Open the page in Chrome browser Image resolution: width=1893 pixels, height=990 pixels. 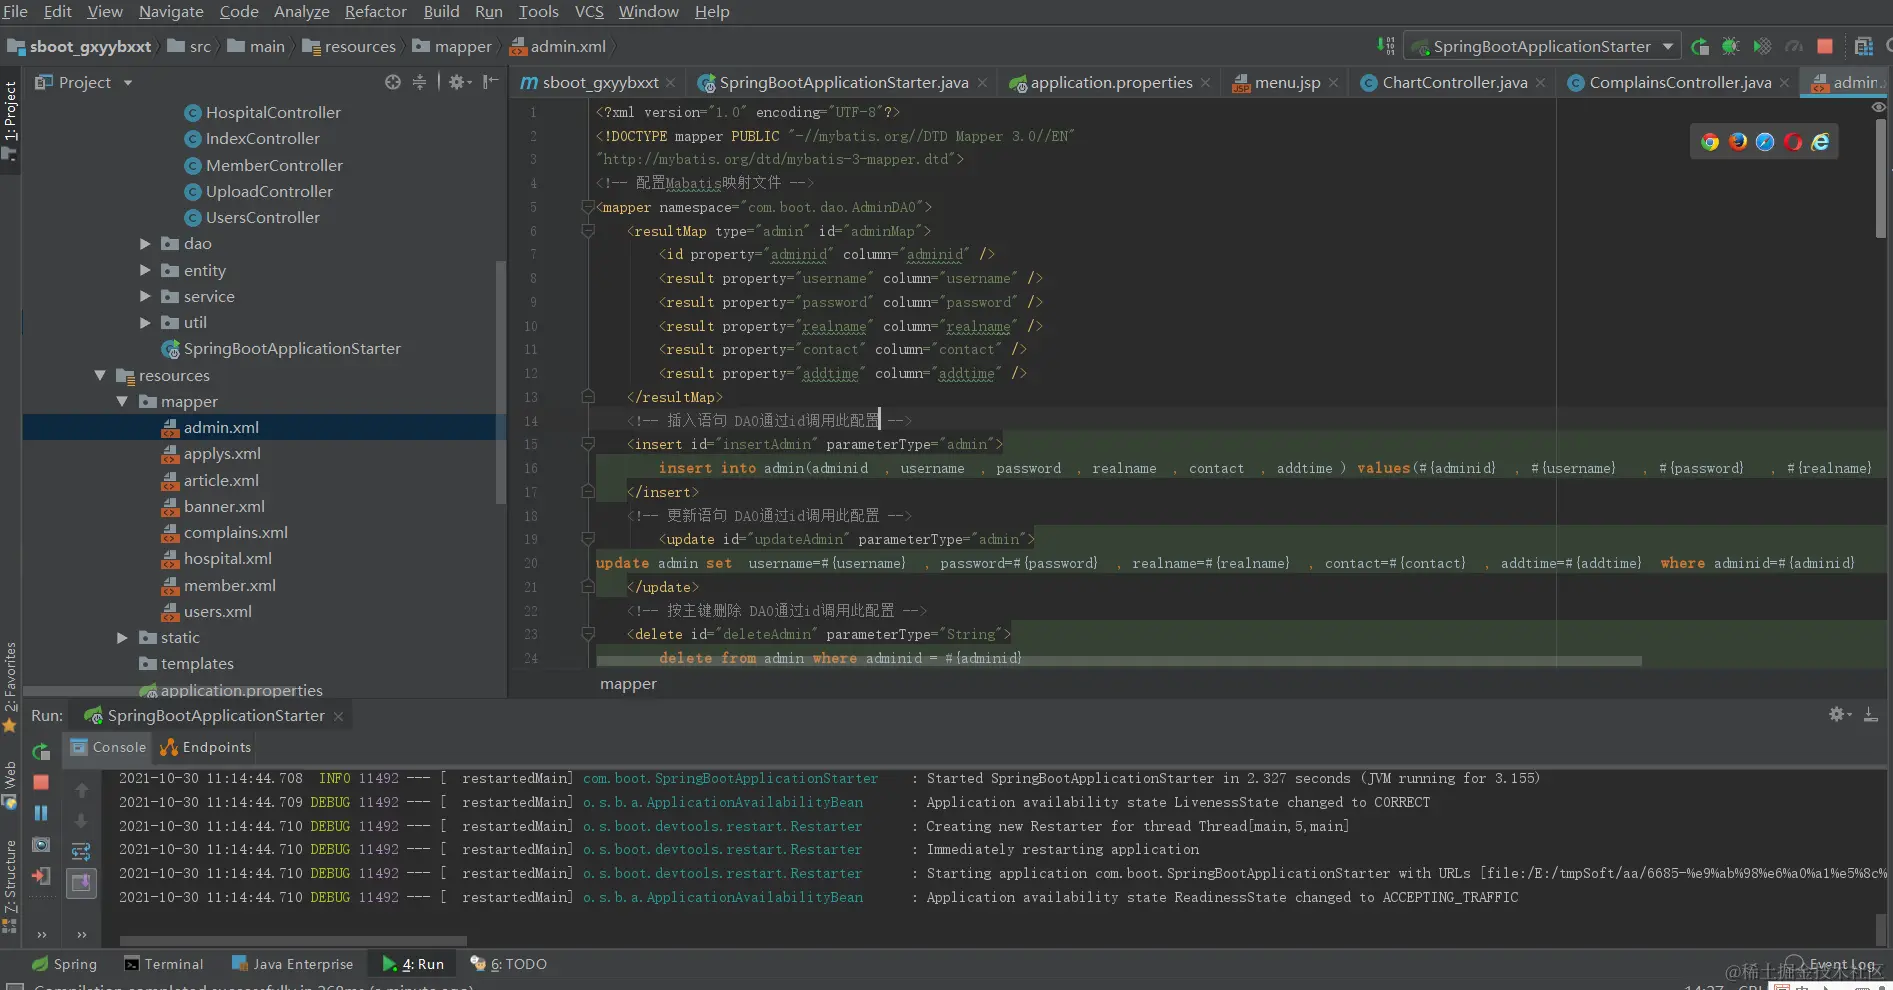1710,142
